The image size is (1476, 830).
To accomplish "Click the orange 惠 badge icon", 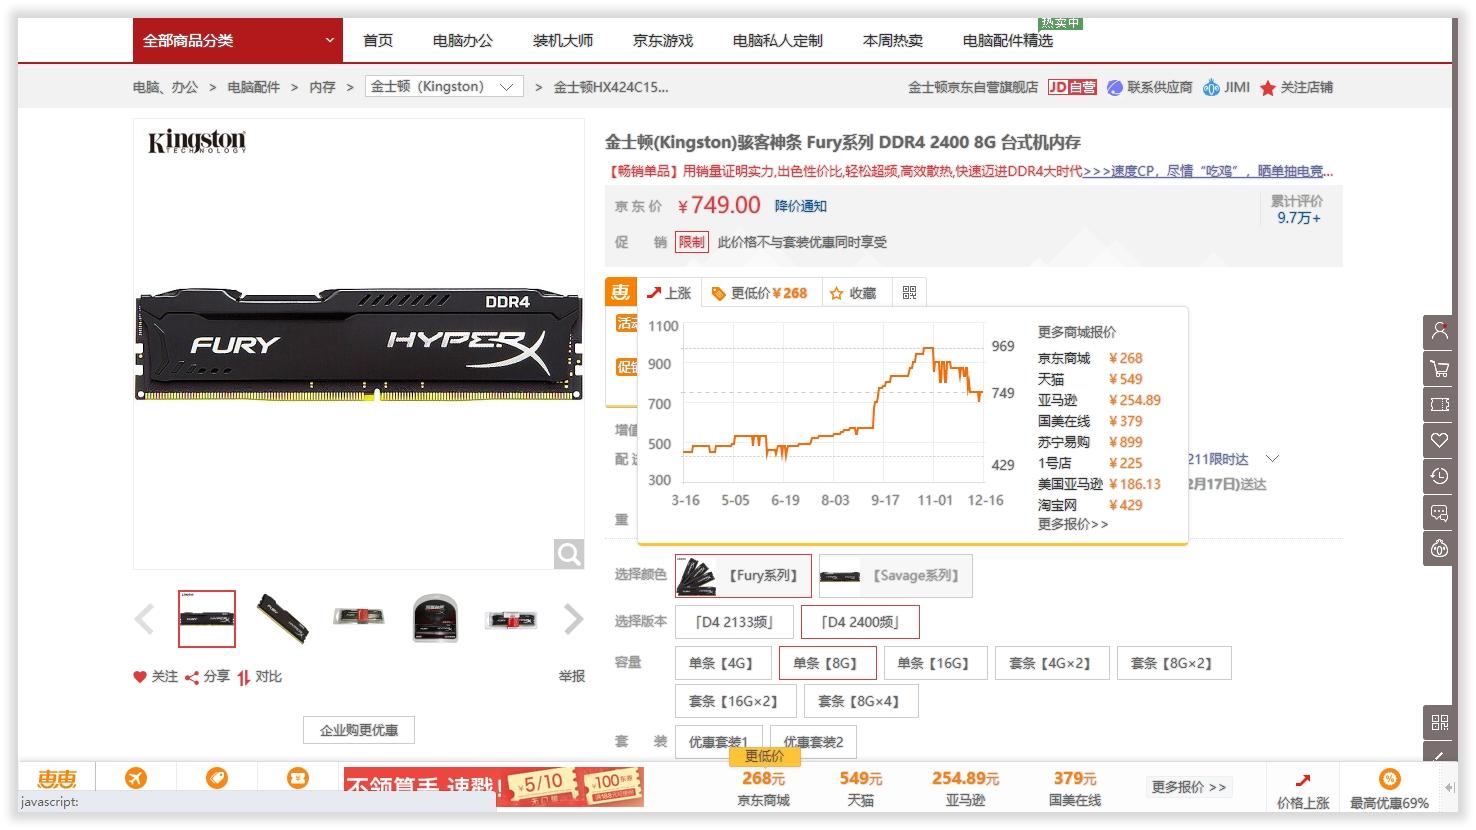I will point(621,291).
